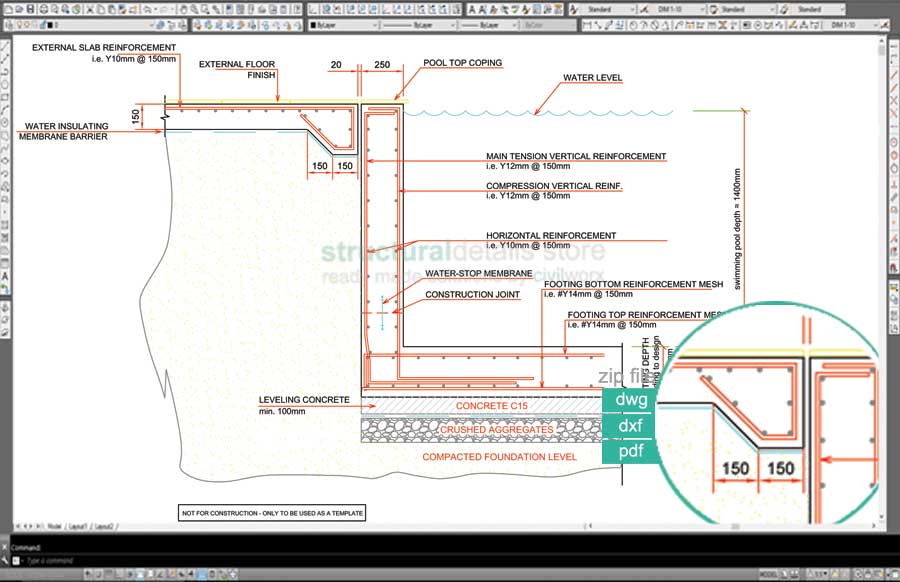Click the Plot icon to print

click(43, 8)
